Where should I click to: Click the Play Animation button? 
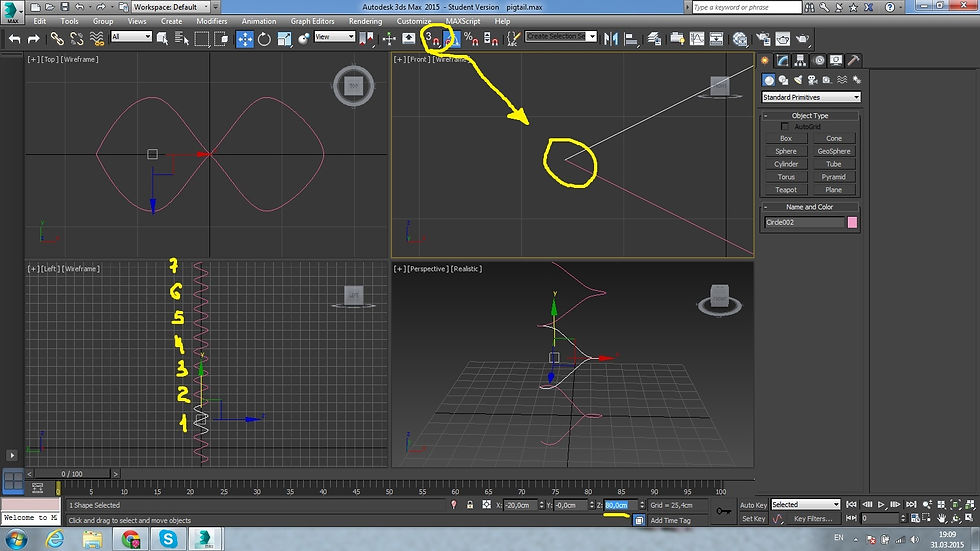[881, 504]
